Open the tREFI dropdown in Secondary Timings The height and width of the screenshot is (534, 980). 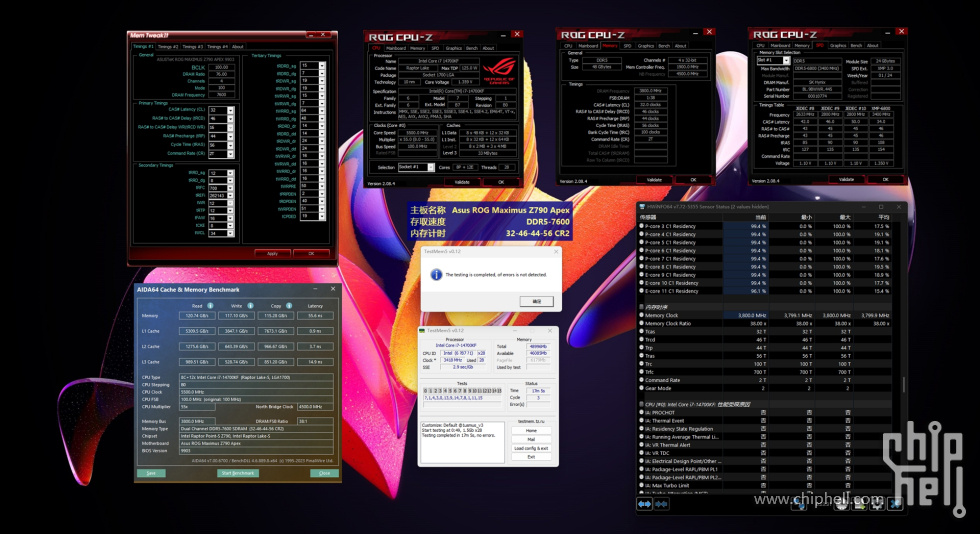tap(231, 196)
